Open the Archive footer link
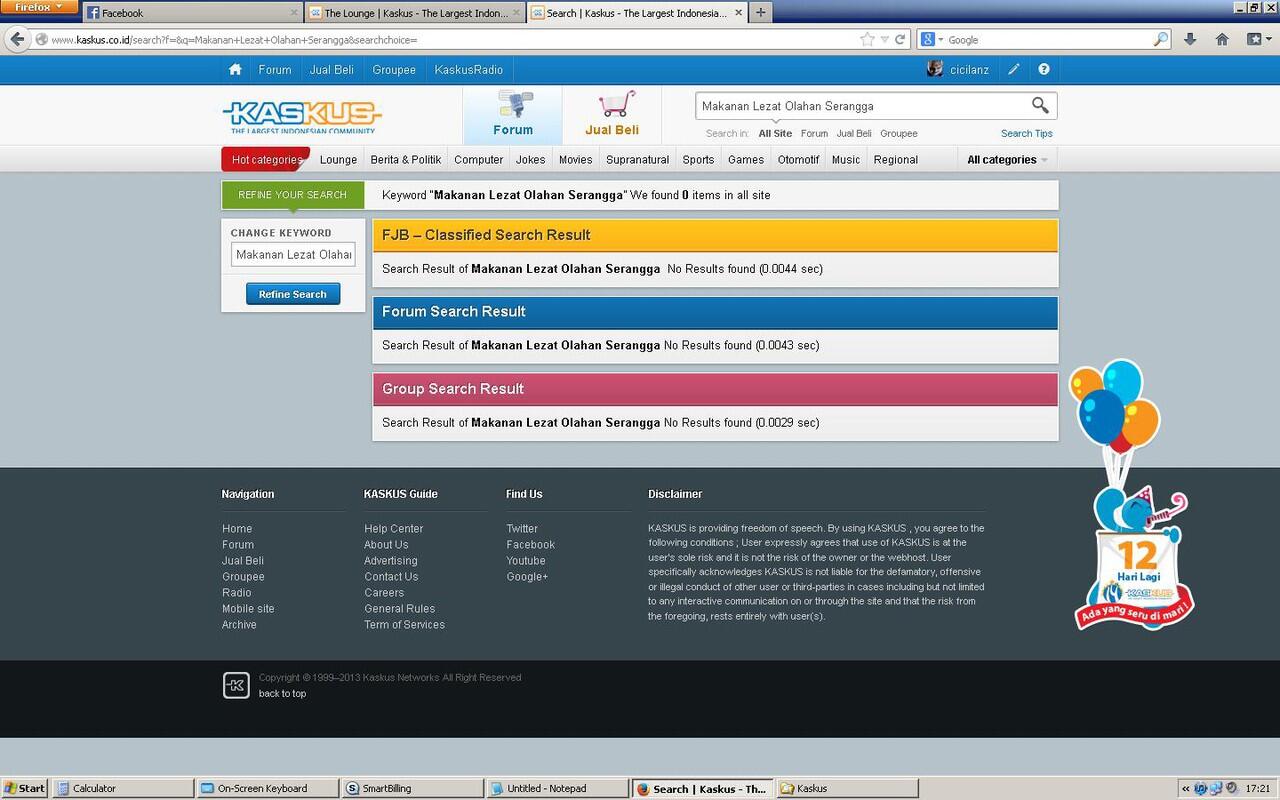 [239, 625]
